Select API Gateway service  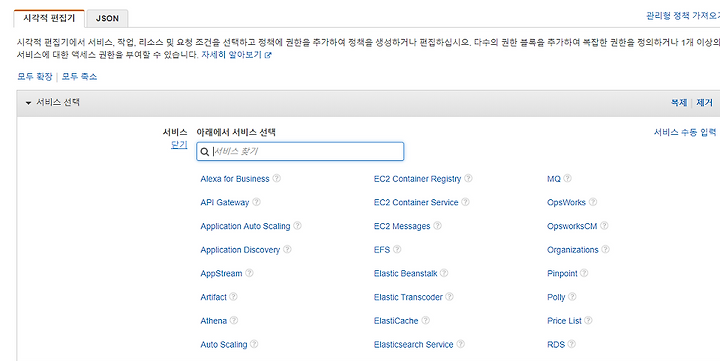pos(225,203)
